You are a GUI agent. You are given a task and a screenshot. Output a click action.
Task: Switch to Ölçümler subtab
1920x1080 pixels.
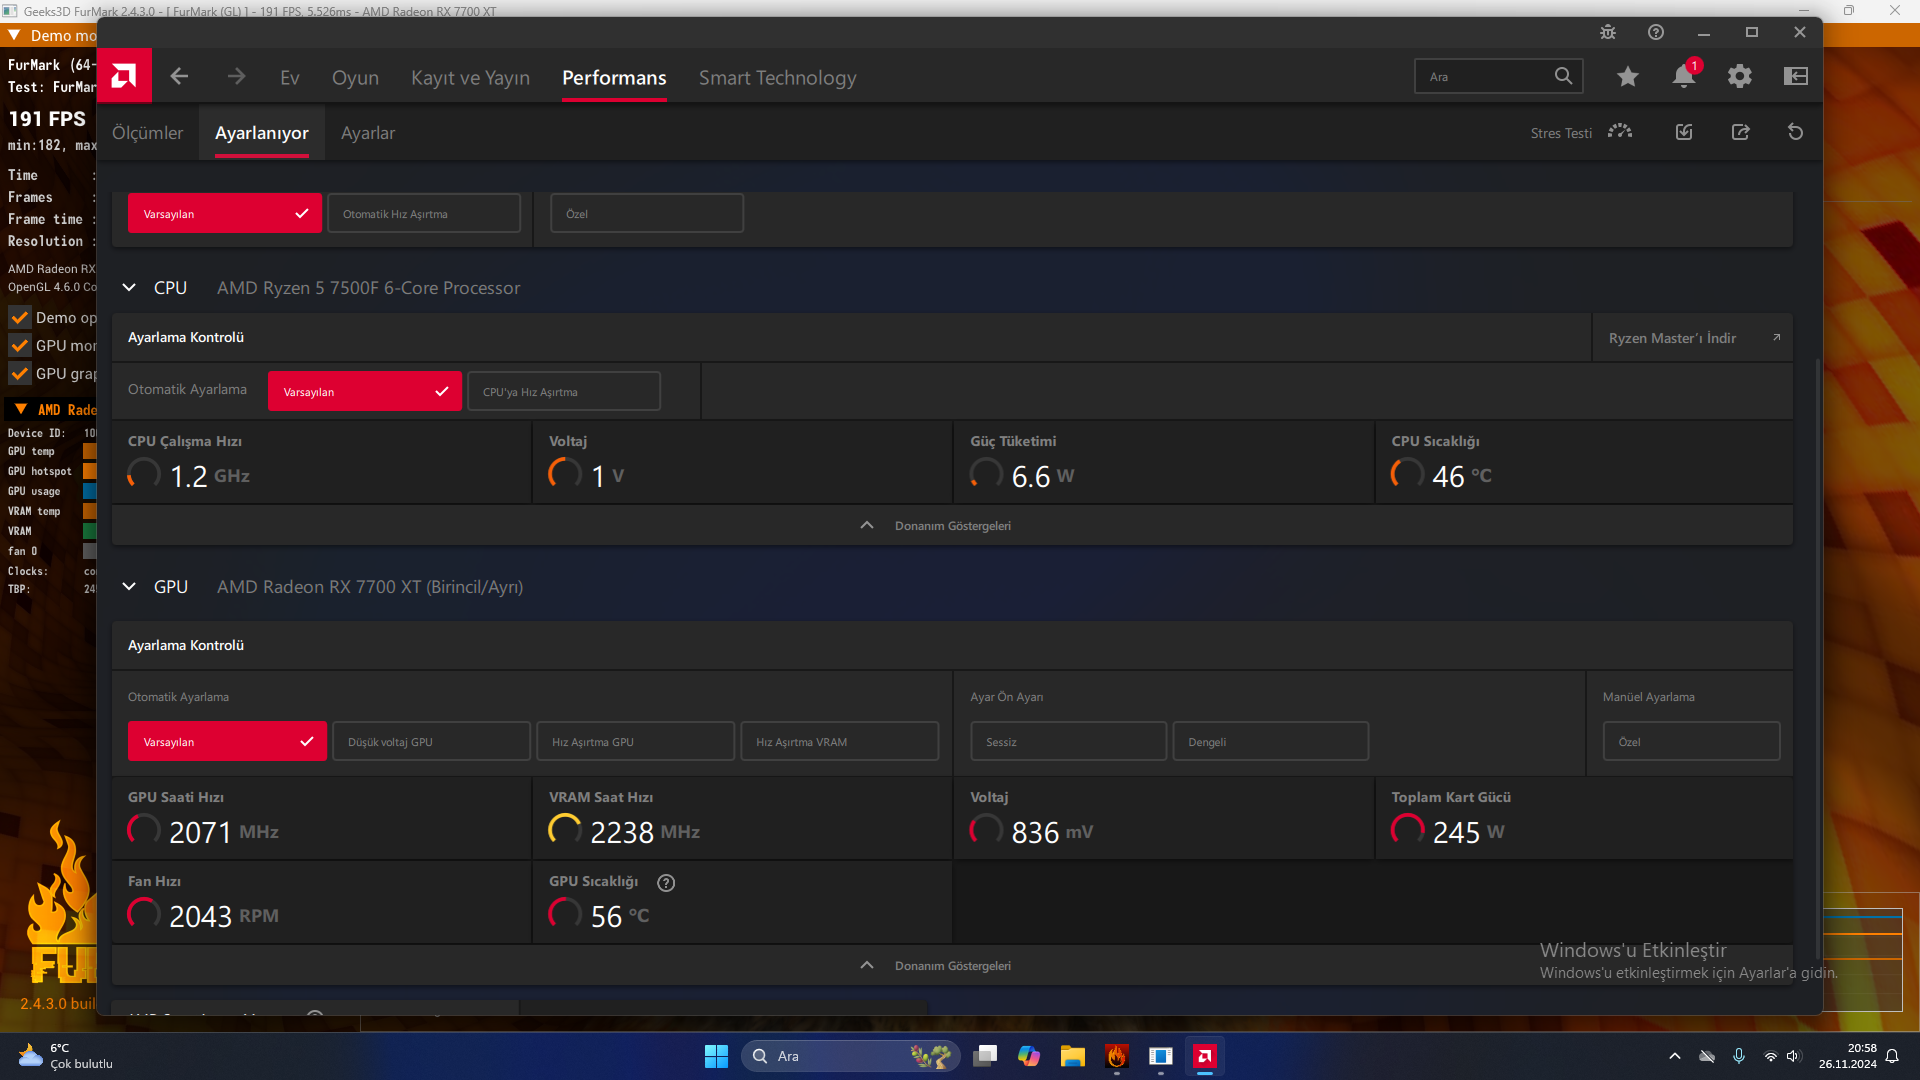tap(147, 133)
